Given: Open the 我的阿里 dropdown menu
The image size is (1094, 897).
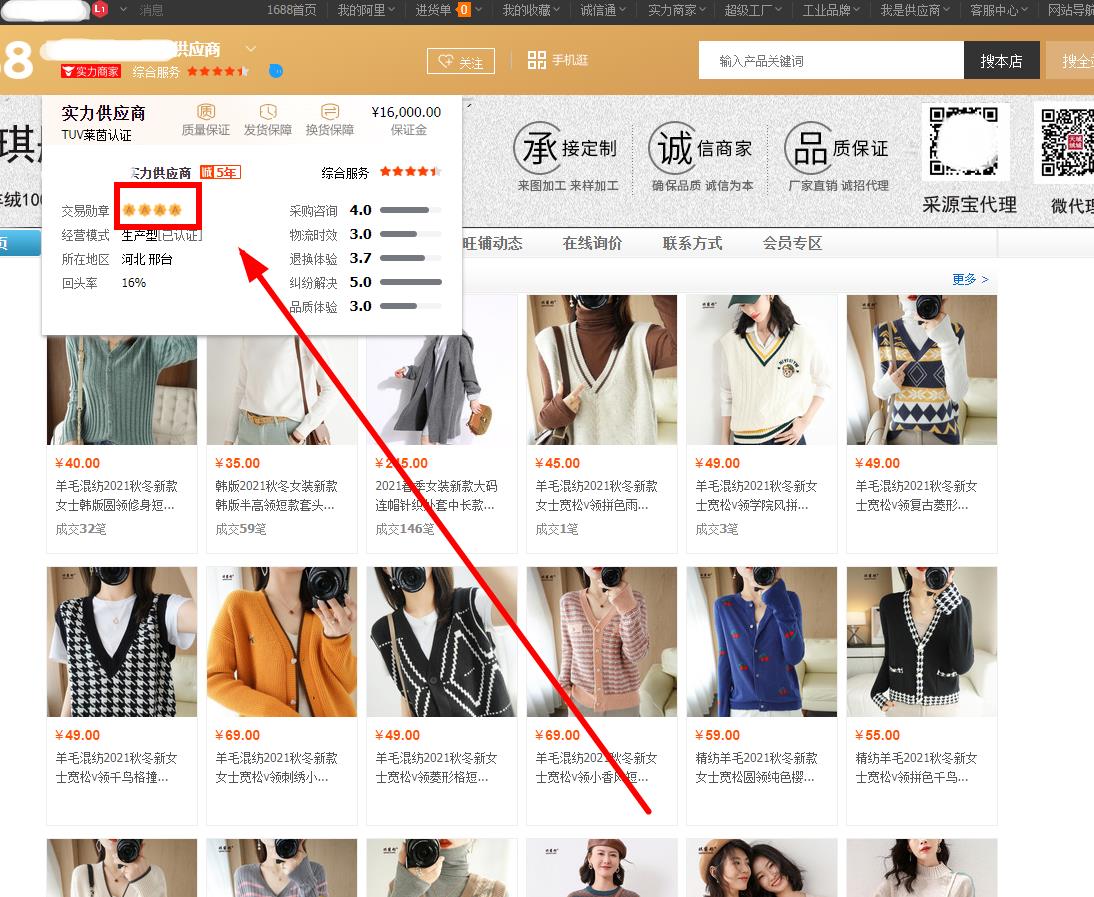Looking at the screenshot, I should [x=366, y=10].
